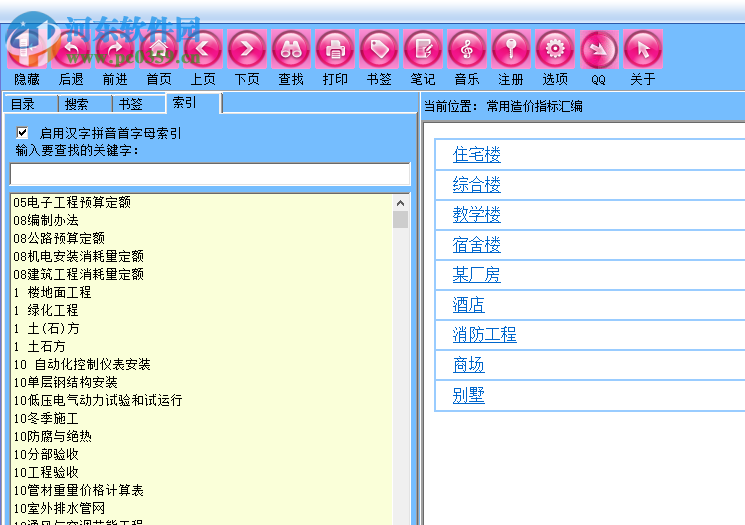
Task: Click the 关于 (About) cursor icon
Action: pos(643,48)
